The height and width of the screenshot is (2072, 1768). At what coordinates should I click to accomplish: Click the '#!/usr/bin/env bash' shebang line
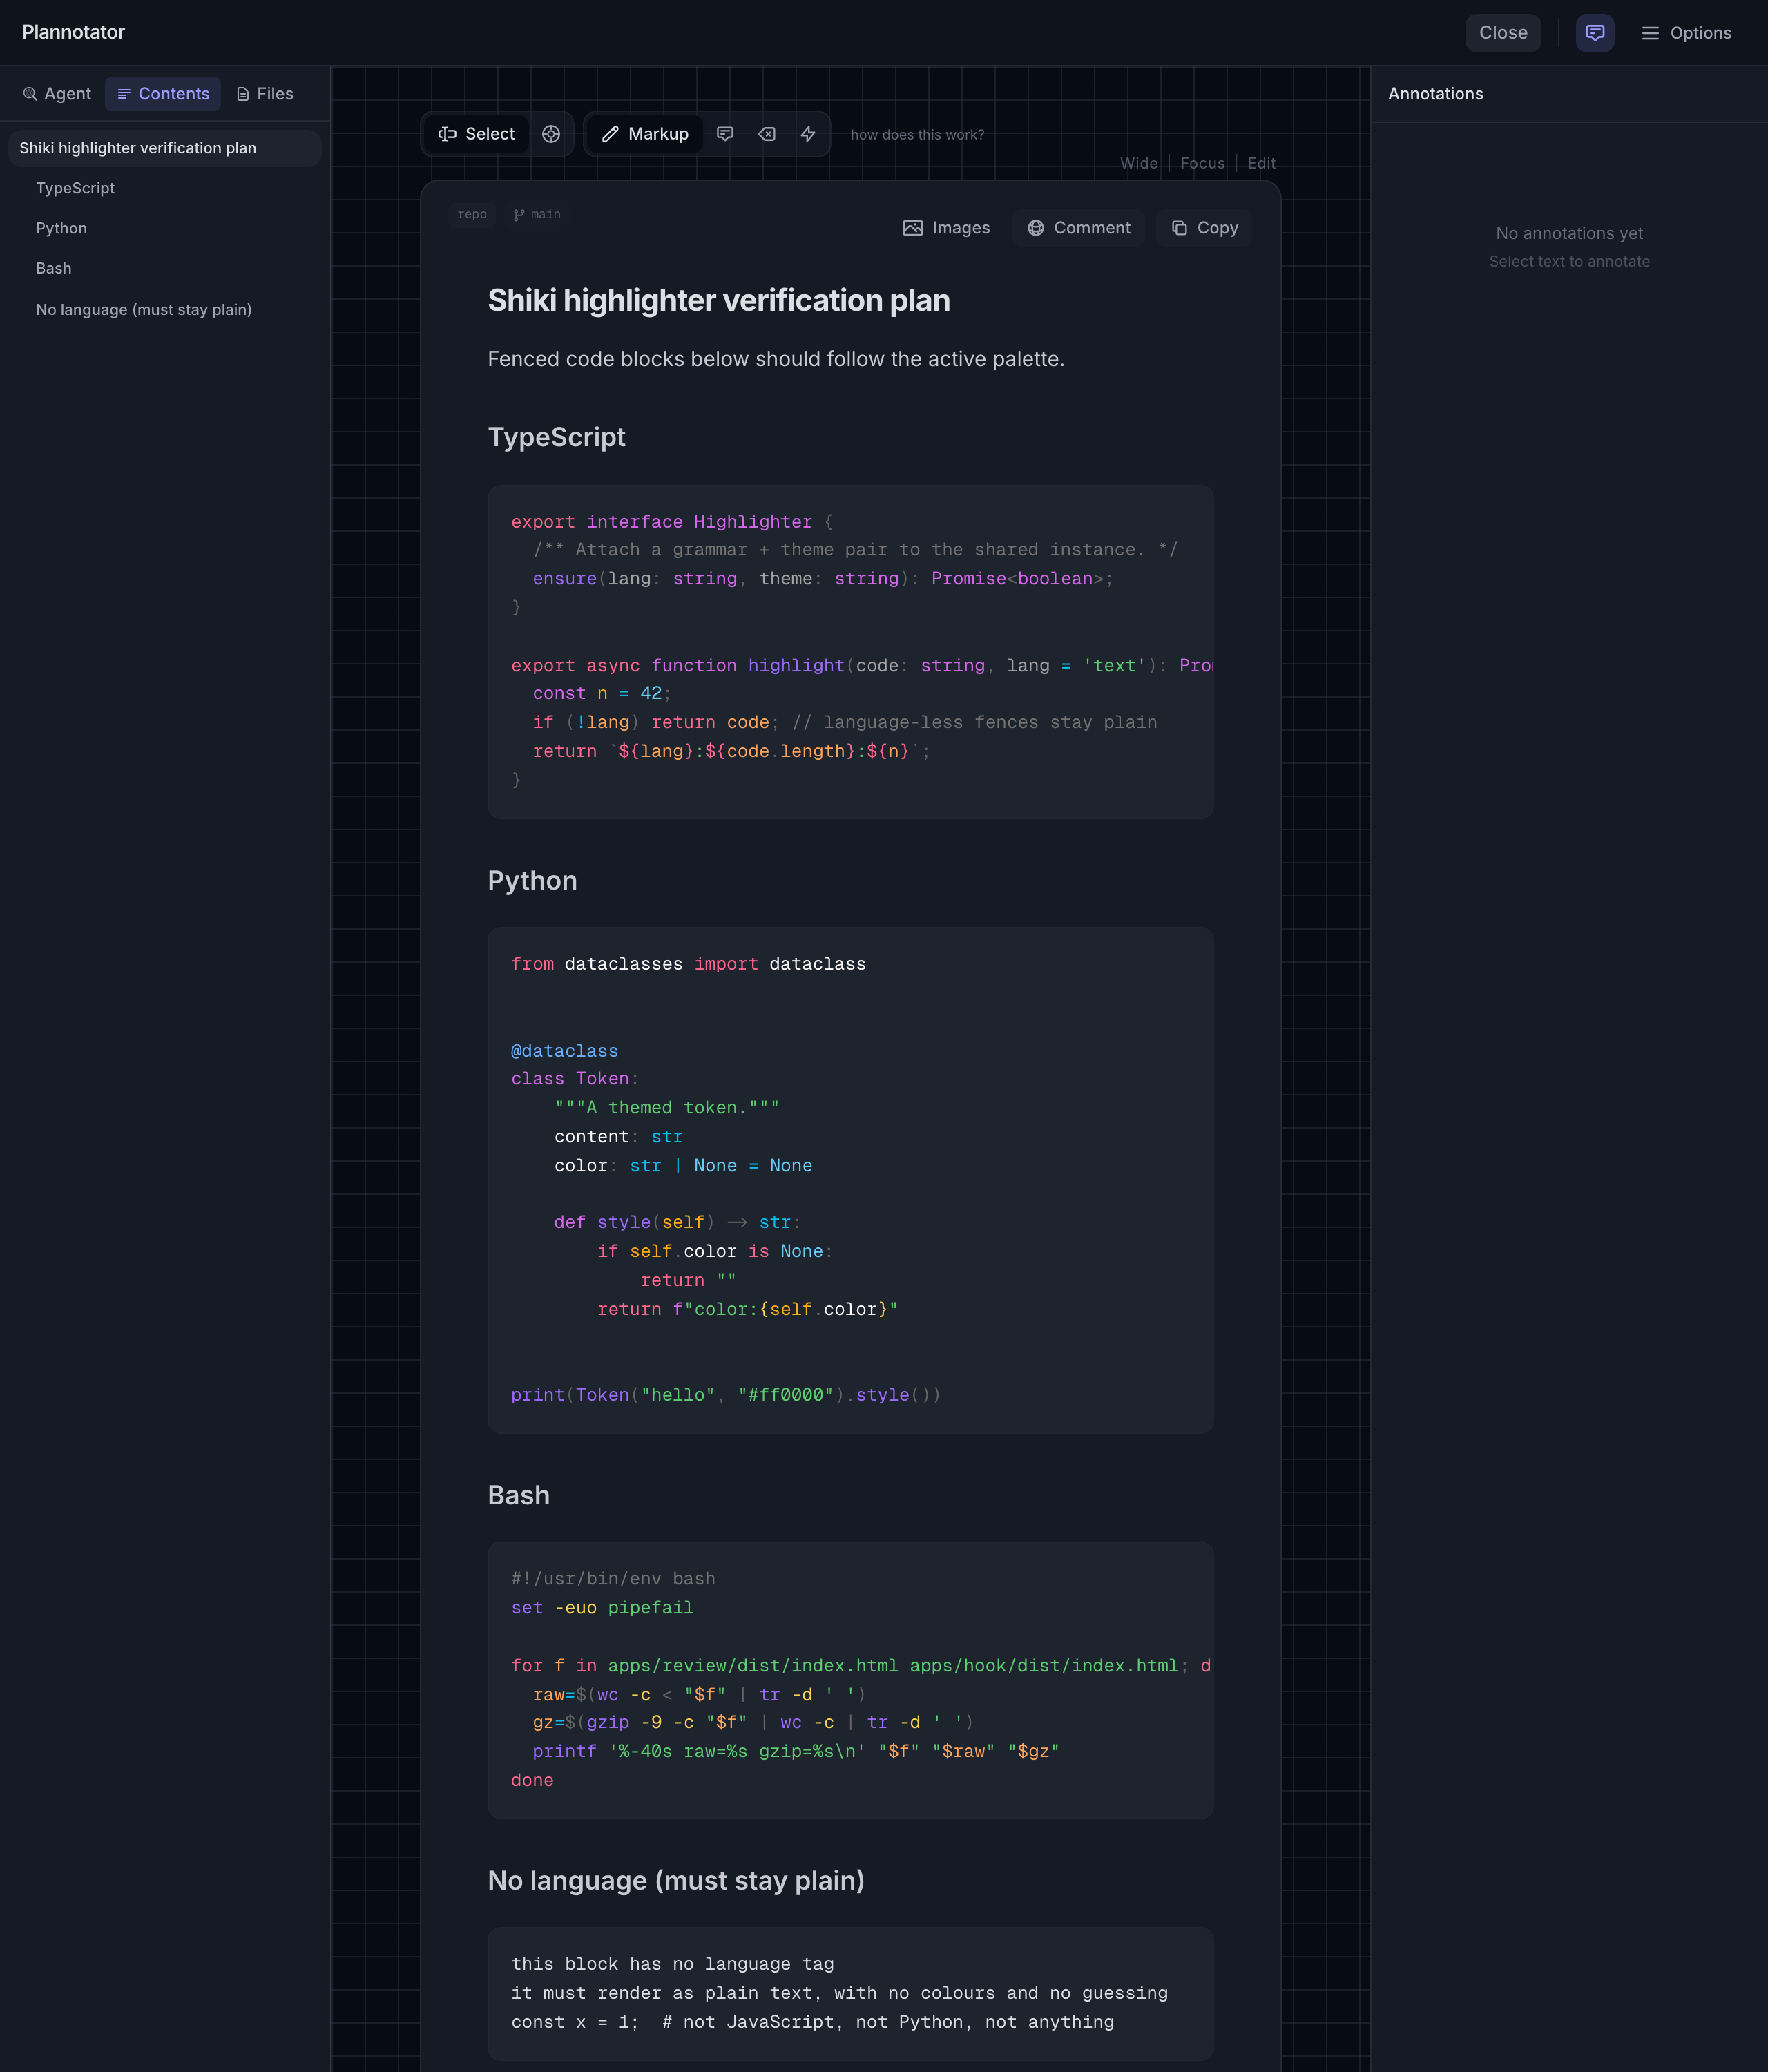coord(613,1579)
